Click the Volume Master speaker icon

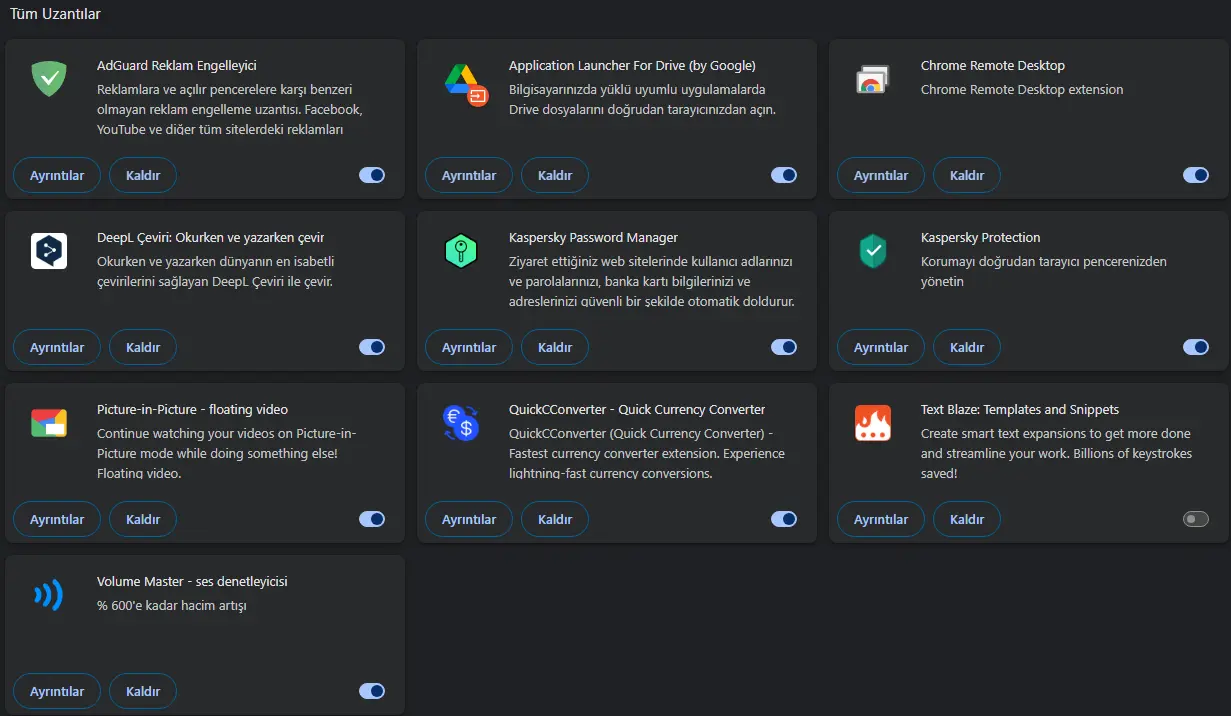[48, 595]
